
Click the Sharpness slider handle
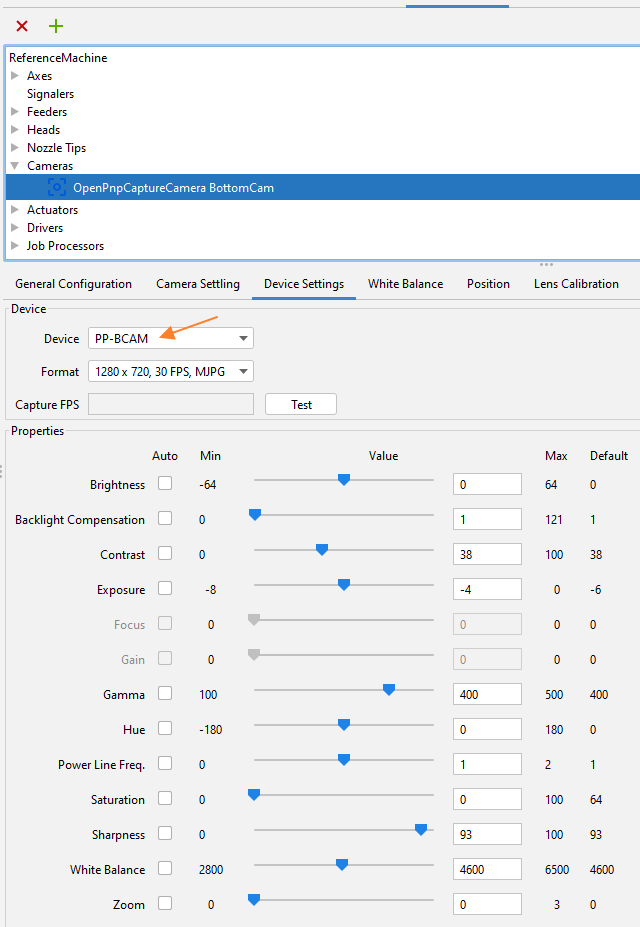[x=421, y=829]
